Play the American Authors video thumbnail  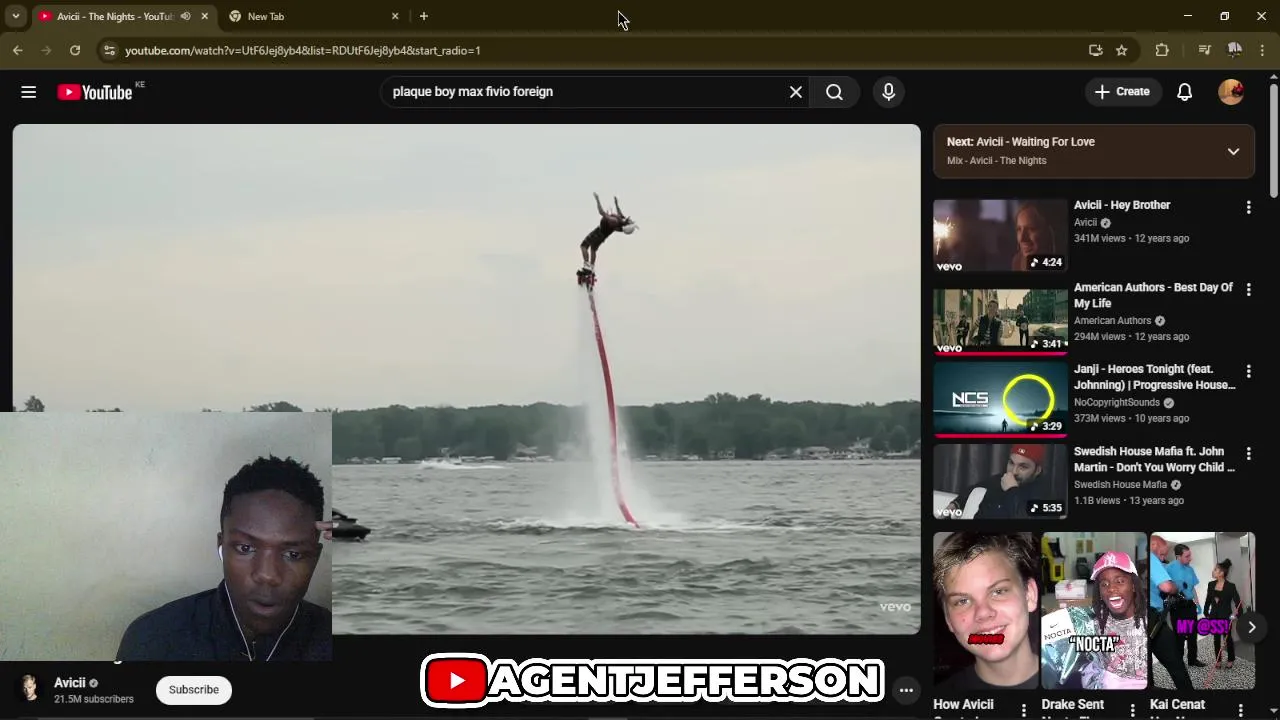pos(1000,320)
